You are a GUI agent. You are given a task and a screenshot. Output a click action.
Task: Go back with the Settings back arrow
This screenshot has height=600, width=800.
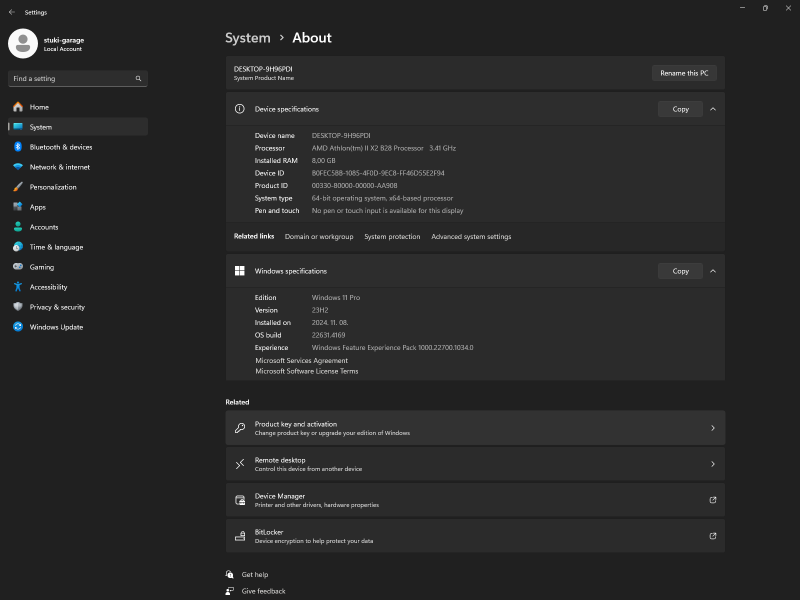click(x=12, y=12)
